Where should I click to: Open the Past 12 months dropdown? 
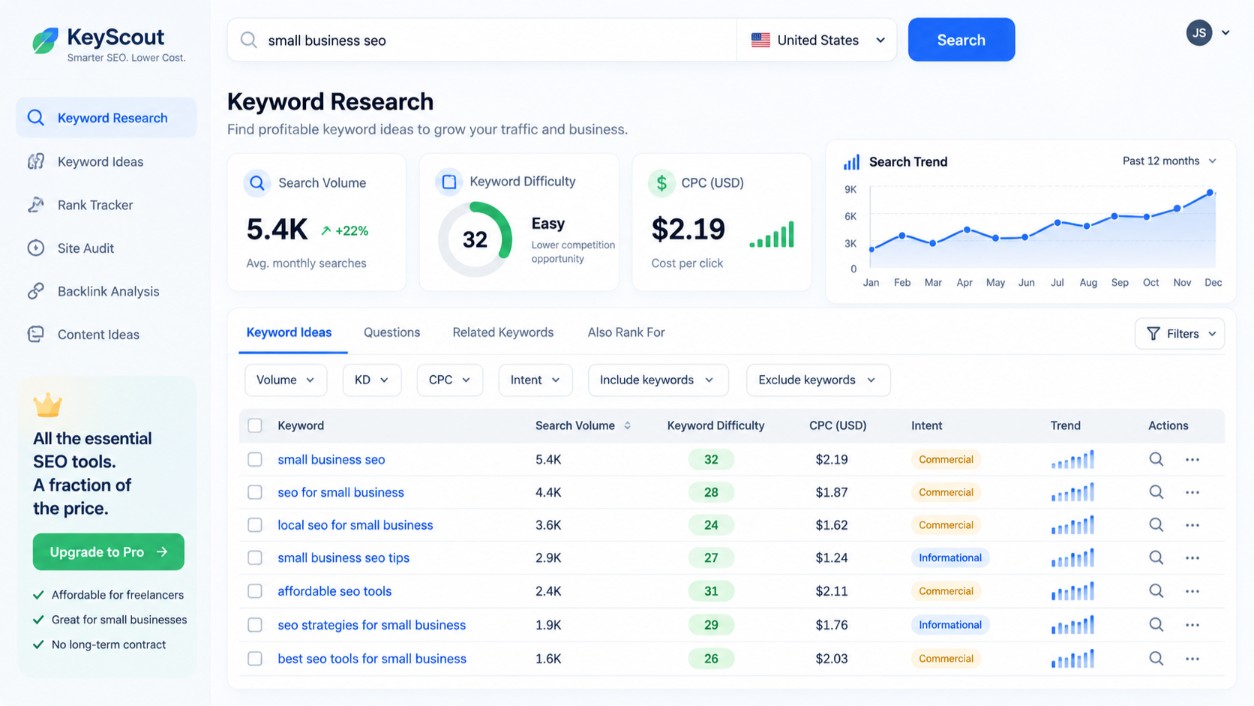(x=1169, y=161)
